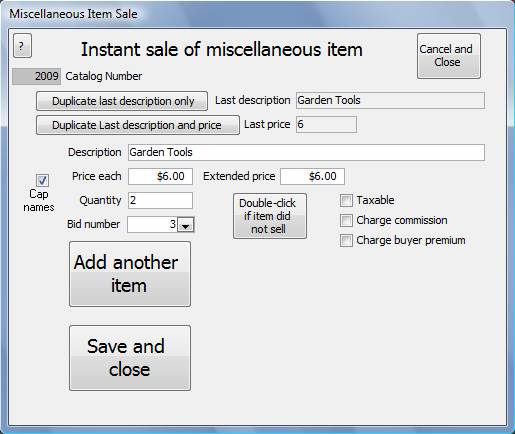515x434 pixels.
Task: Check the Charge buyer premium option
Action: coord(346,240)
